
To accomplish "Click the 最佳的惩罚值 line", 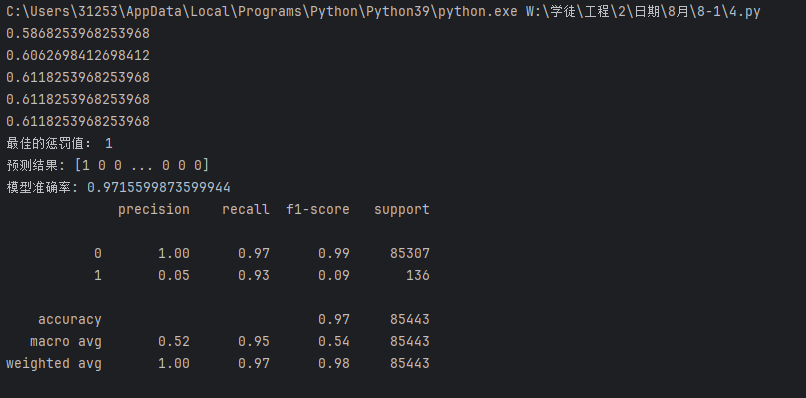I will pos(59,143).
